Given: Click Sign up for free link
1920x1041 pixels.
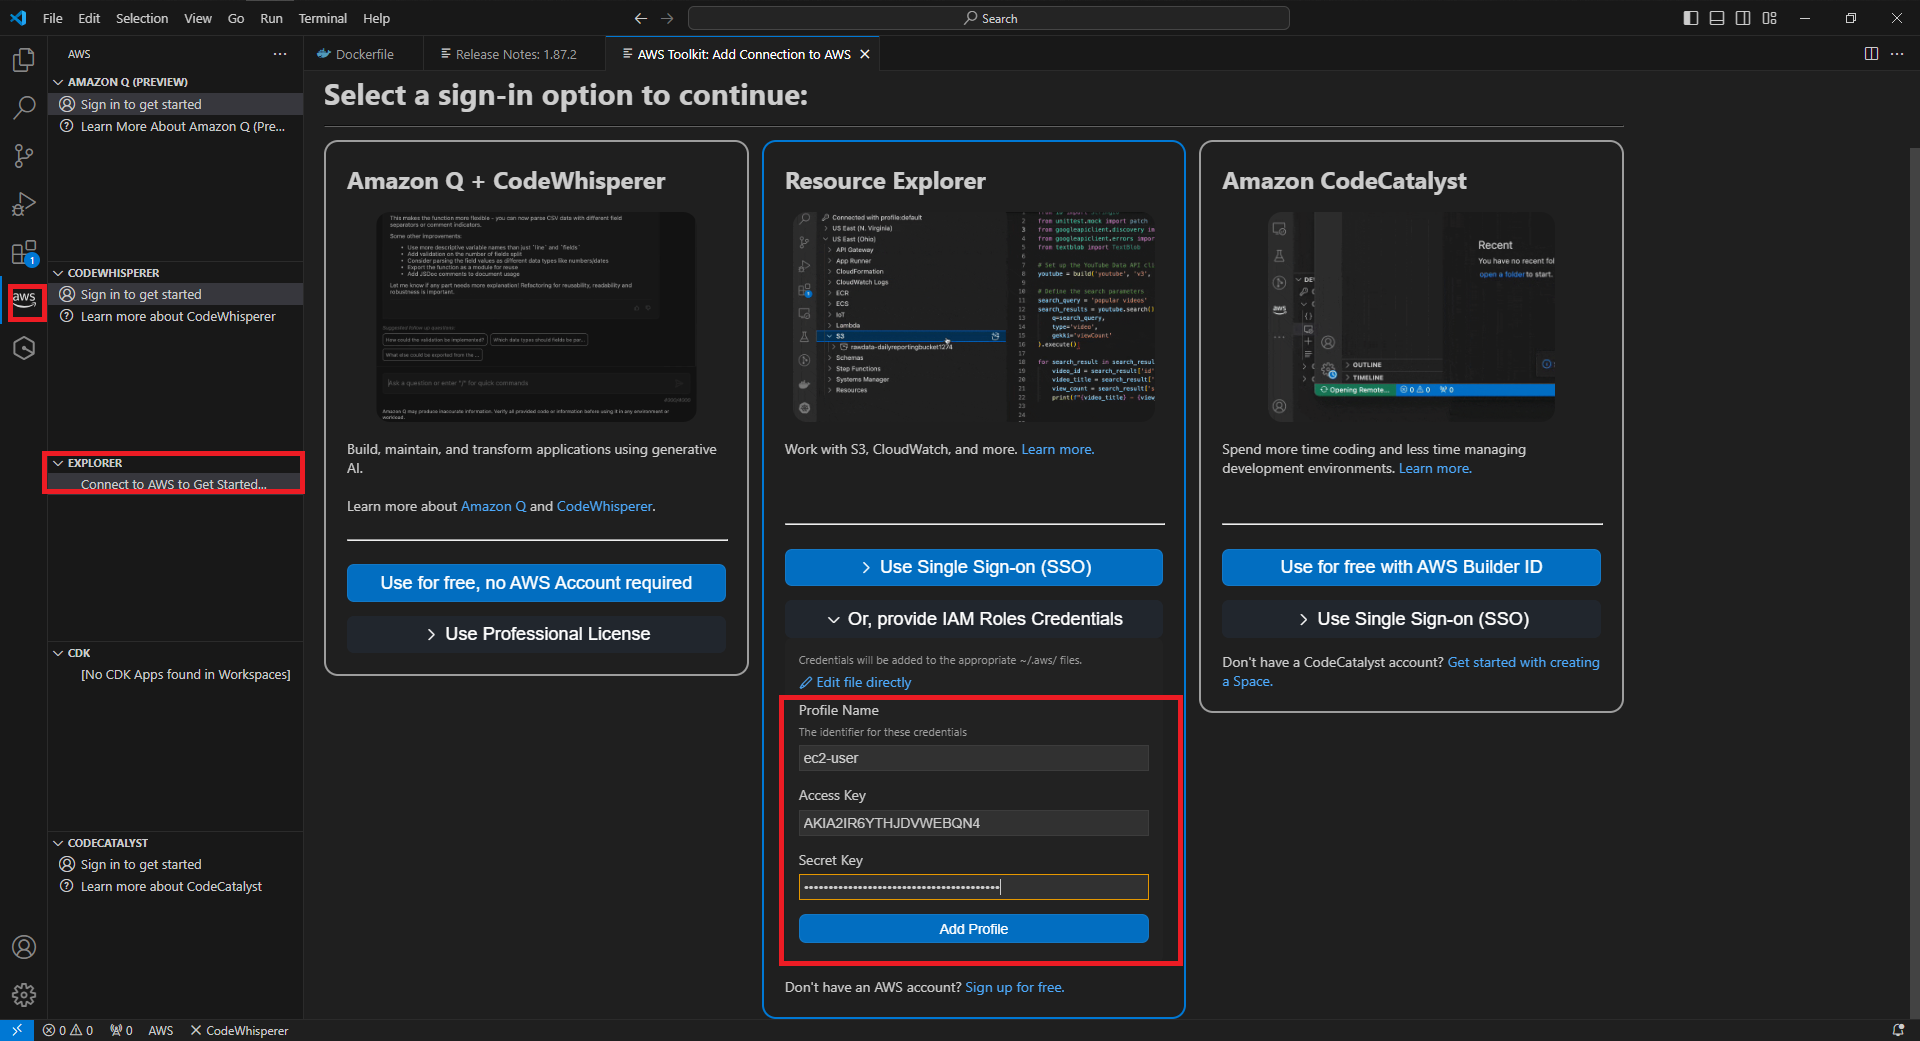Looking at the screenshot, I should coord(1014,987).
